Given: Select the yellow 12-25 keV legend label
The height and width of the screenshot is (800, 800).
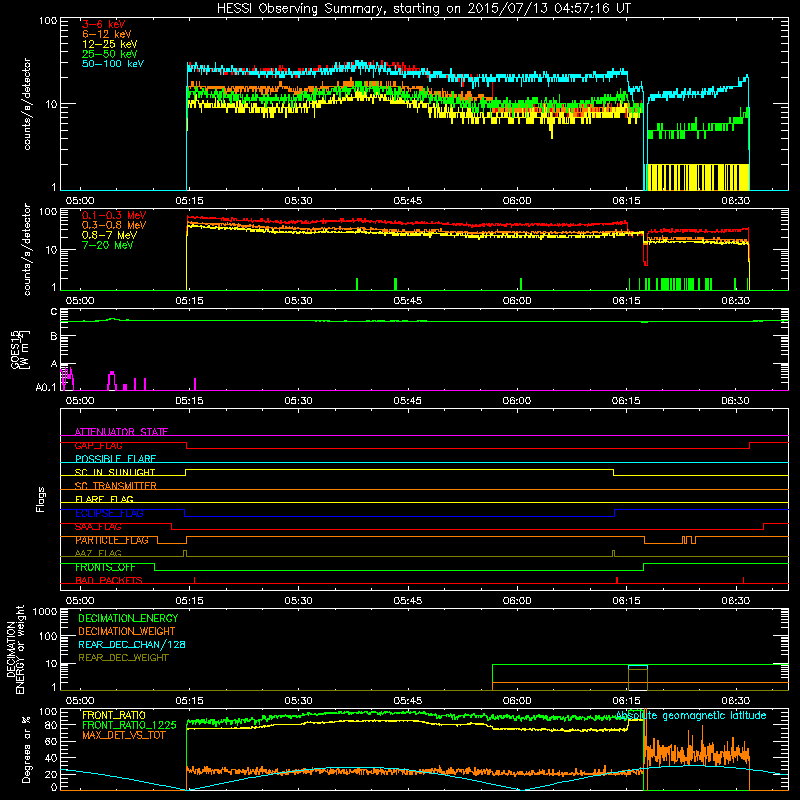Looking at the screenshot, I should 109,44.
